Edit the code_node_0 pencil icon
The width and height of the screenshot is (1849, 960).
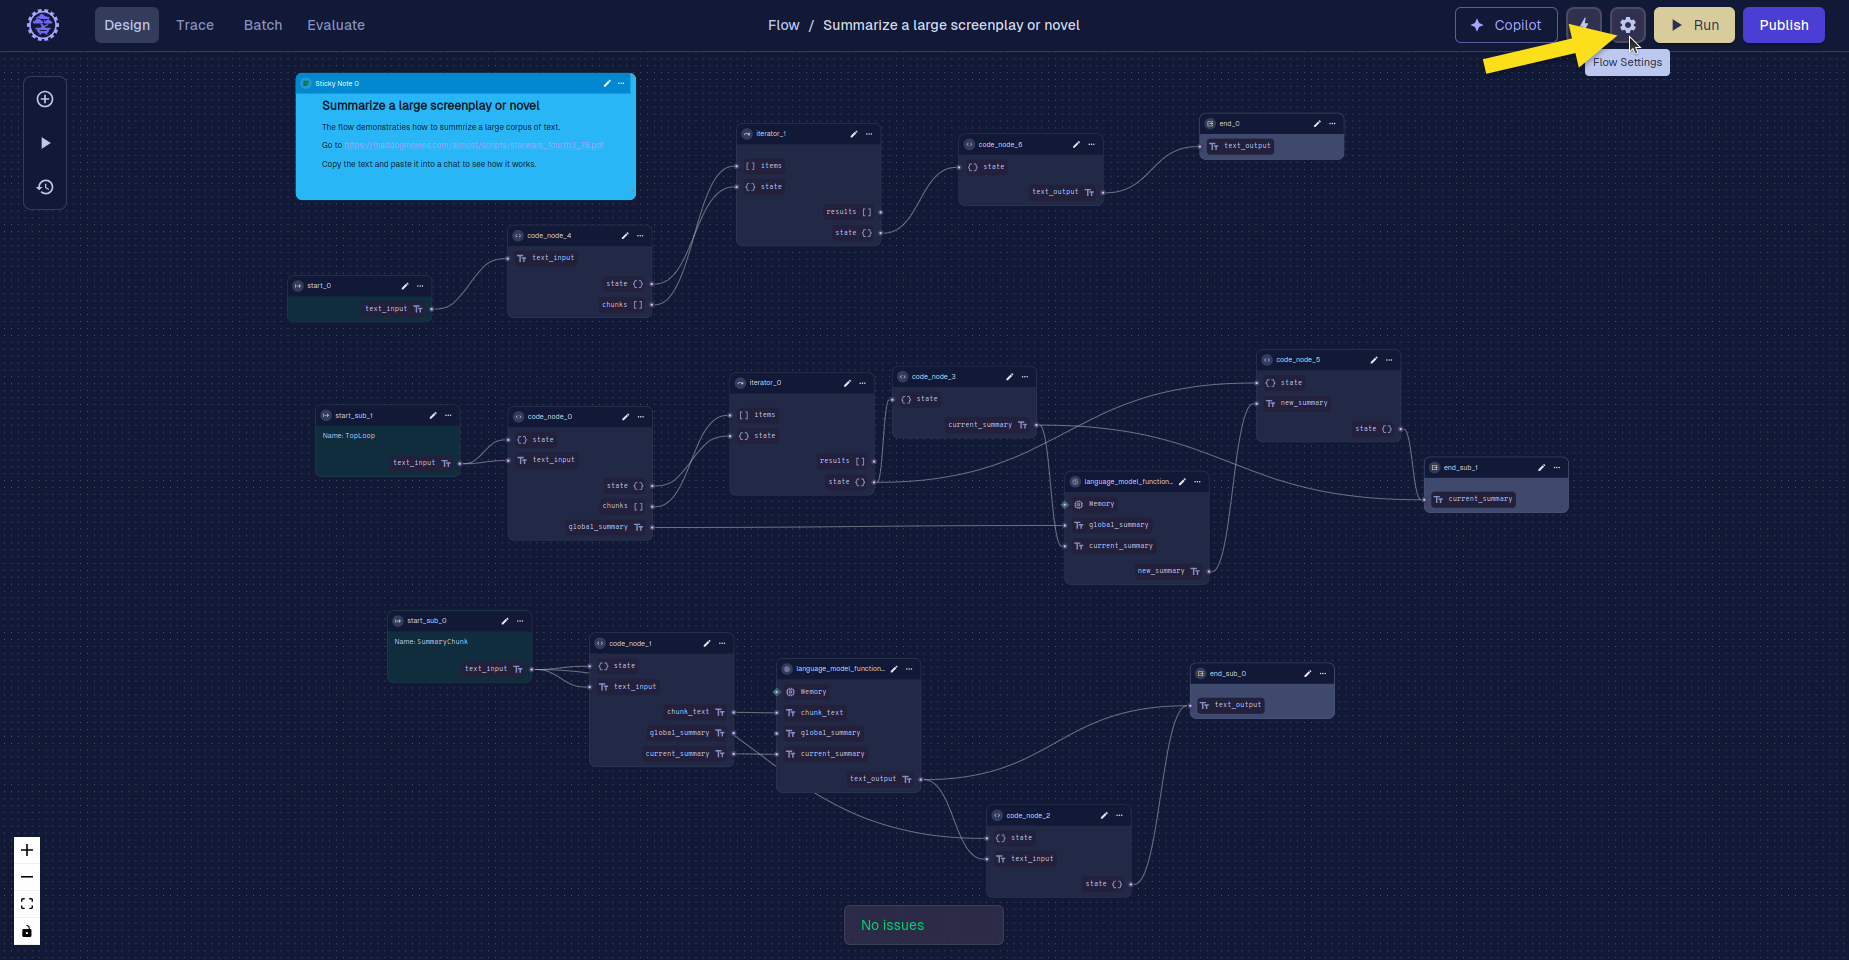coord(626,417)
